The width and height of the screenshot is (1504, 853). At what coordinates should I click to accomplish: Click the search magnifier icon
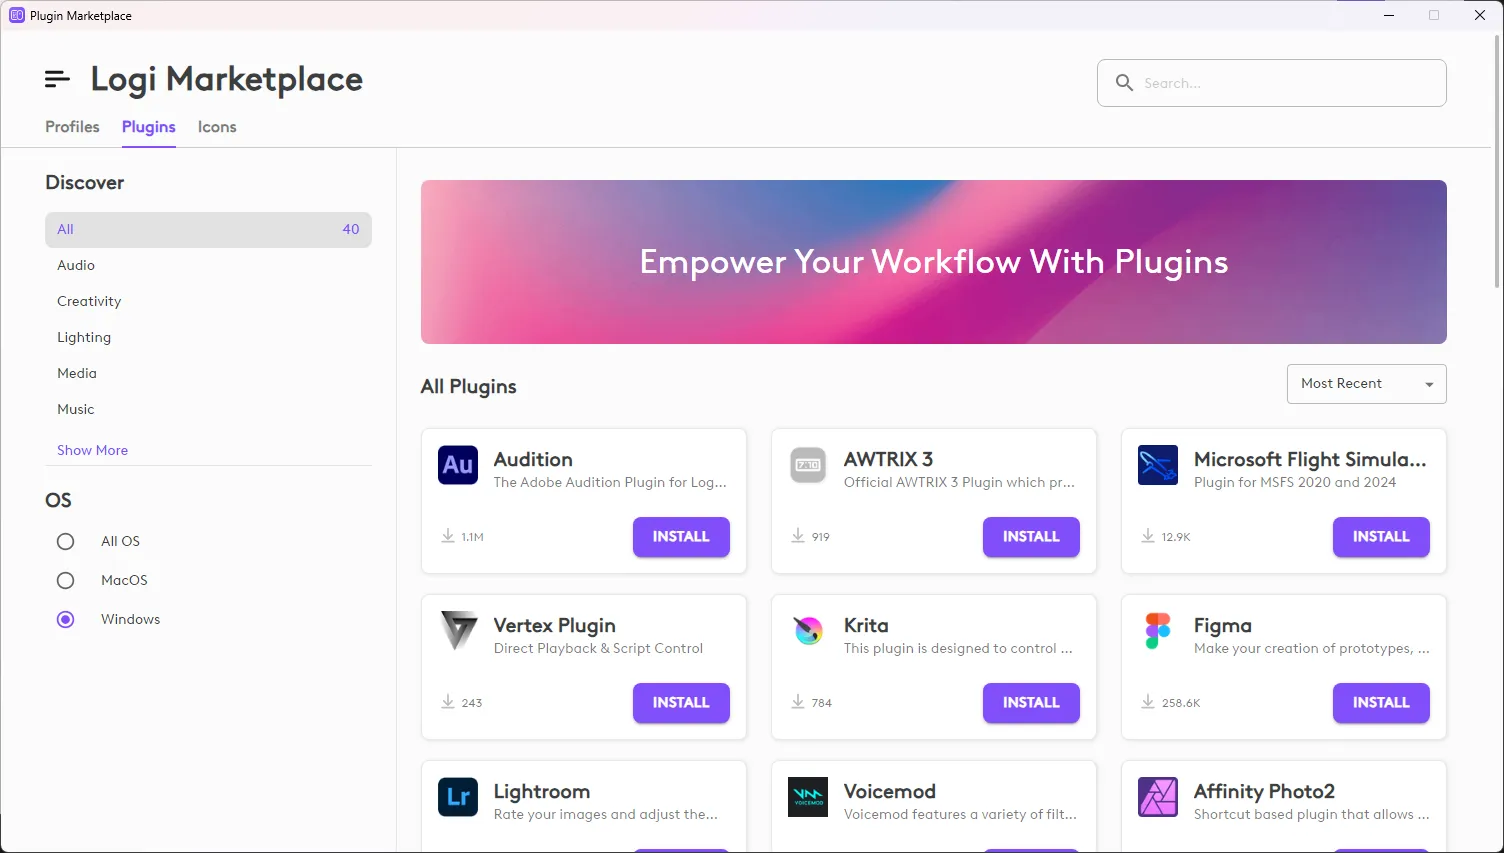(x=1124, y=83)
